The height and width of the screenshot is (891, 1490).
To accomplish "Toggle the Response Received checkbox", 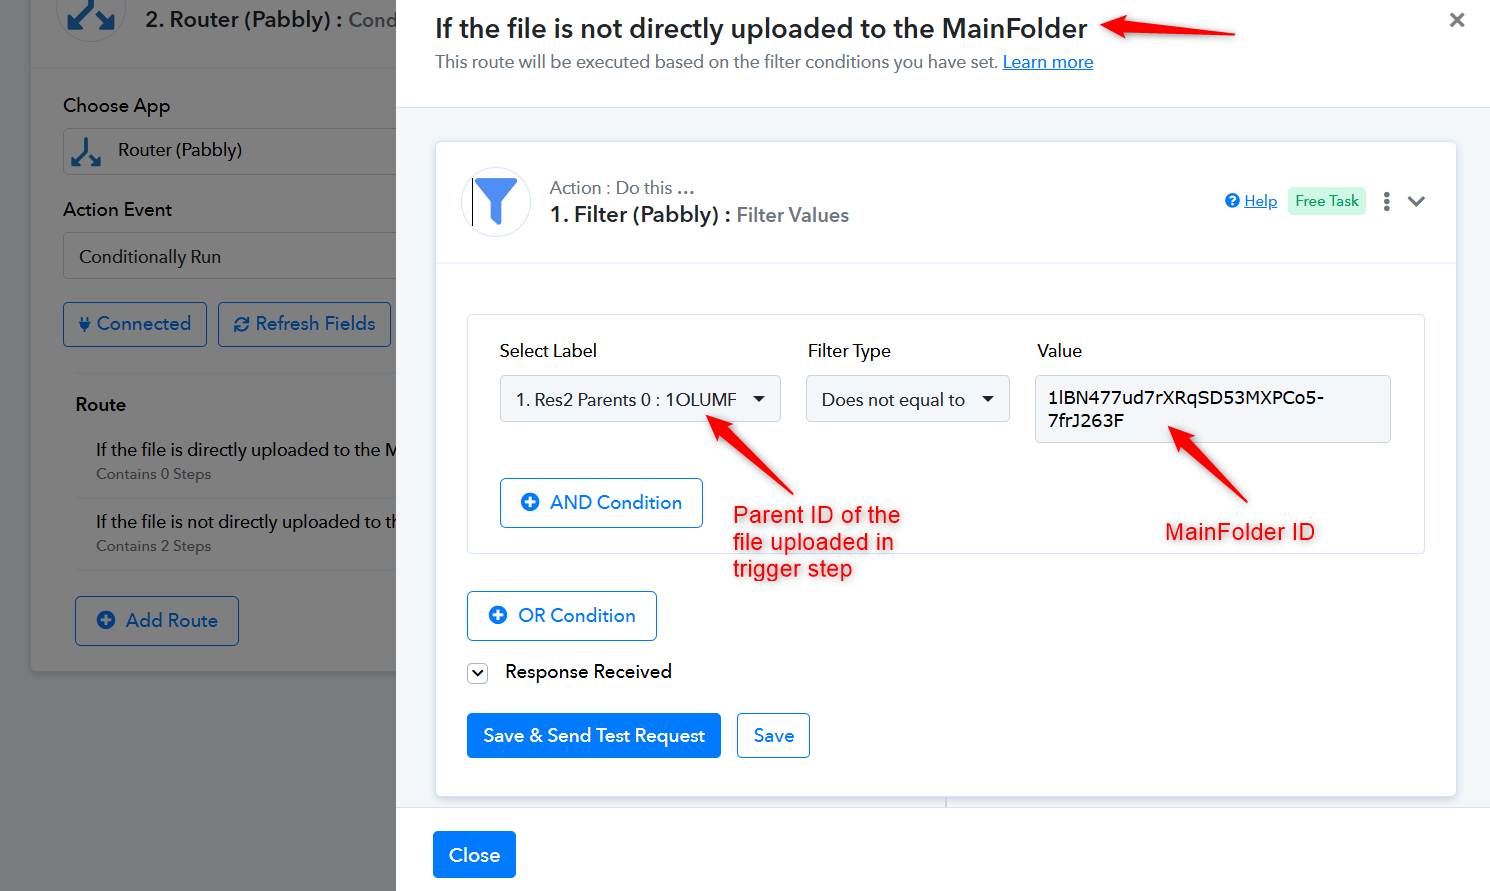I will 478,673.
